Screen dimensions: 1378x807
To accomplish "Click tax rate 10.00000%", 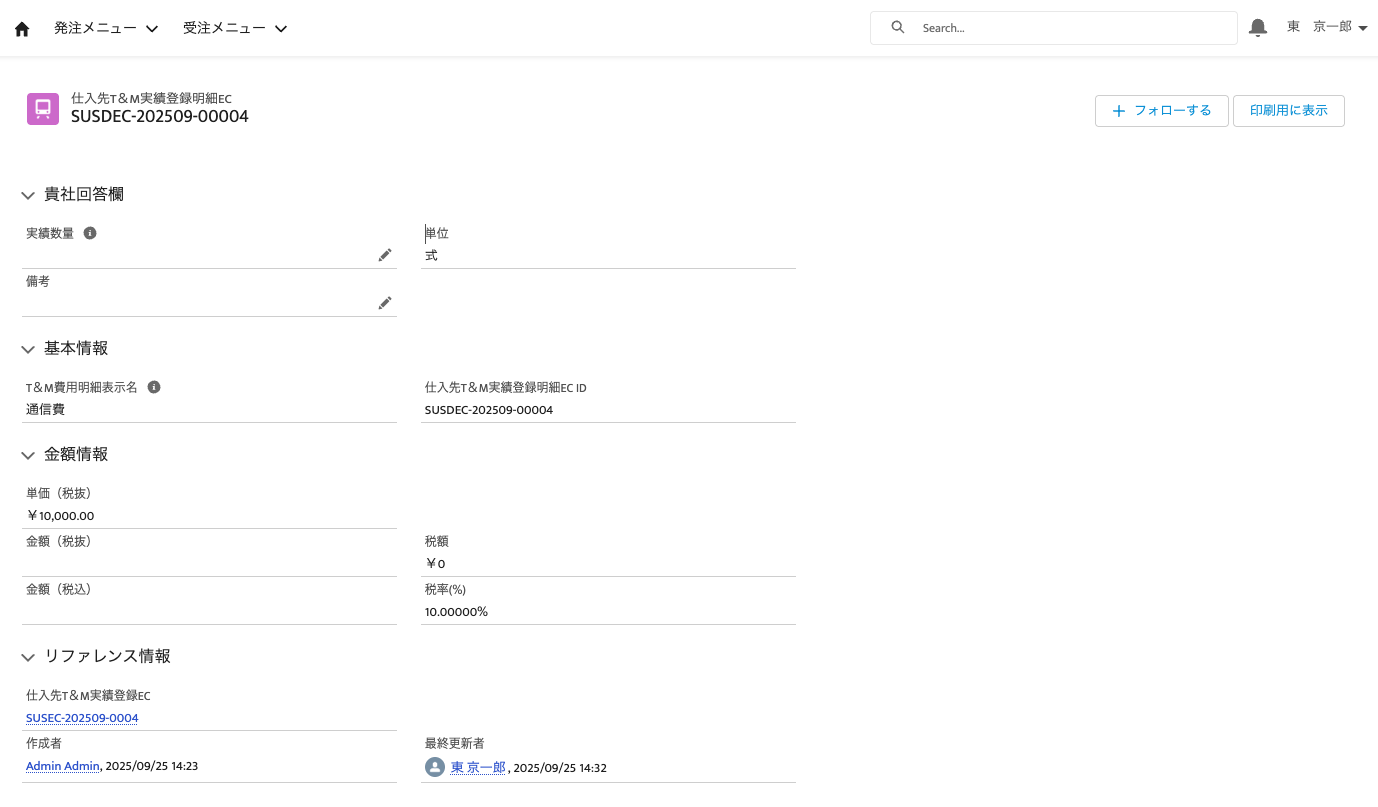I will [x=456, y=612].
